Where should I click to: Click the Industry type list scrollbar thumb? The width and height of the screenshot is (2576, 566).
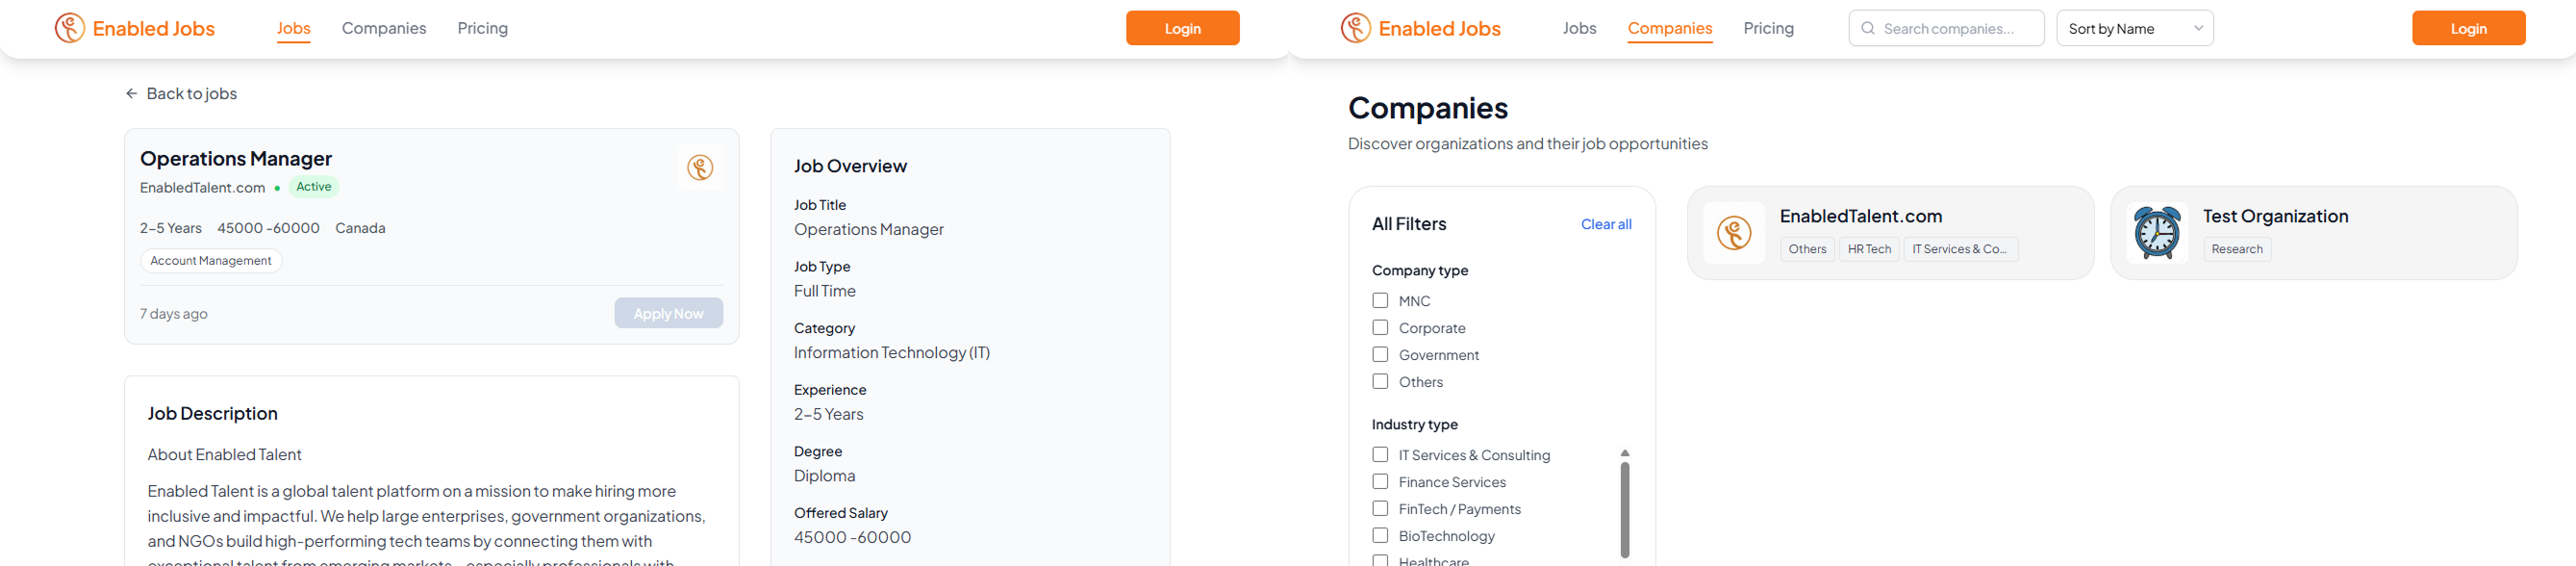pyautogui.click(x=1625, y=510)
